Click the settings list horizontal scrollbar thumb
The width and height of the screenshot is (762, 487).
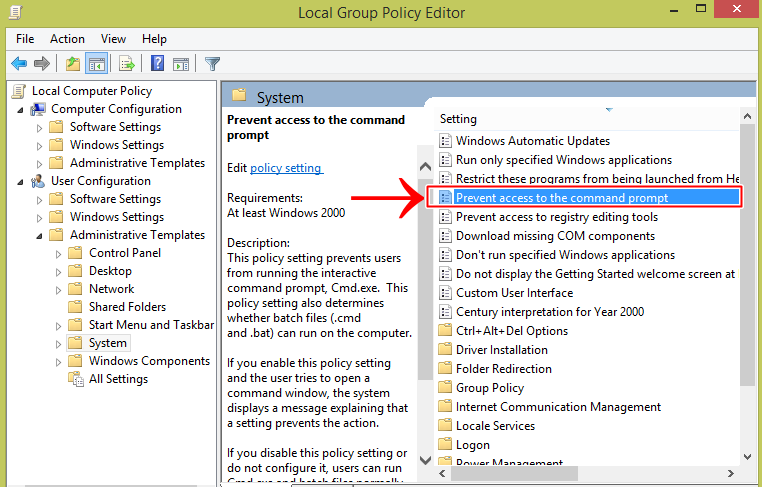(x=513, y=473)
